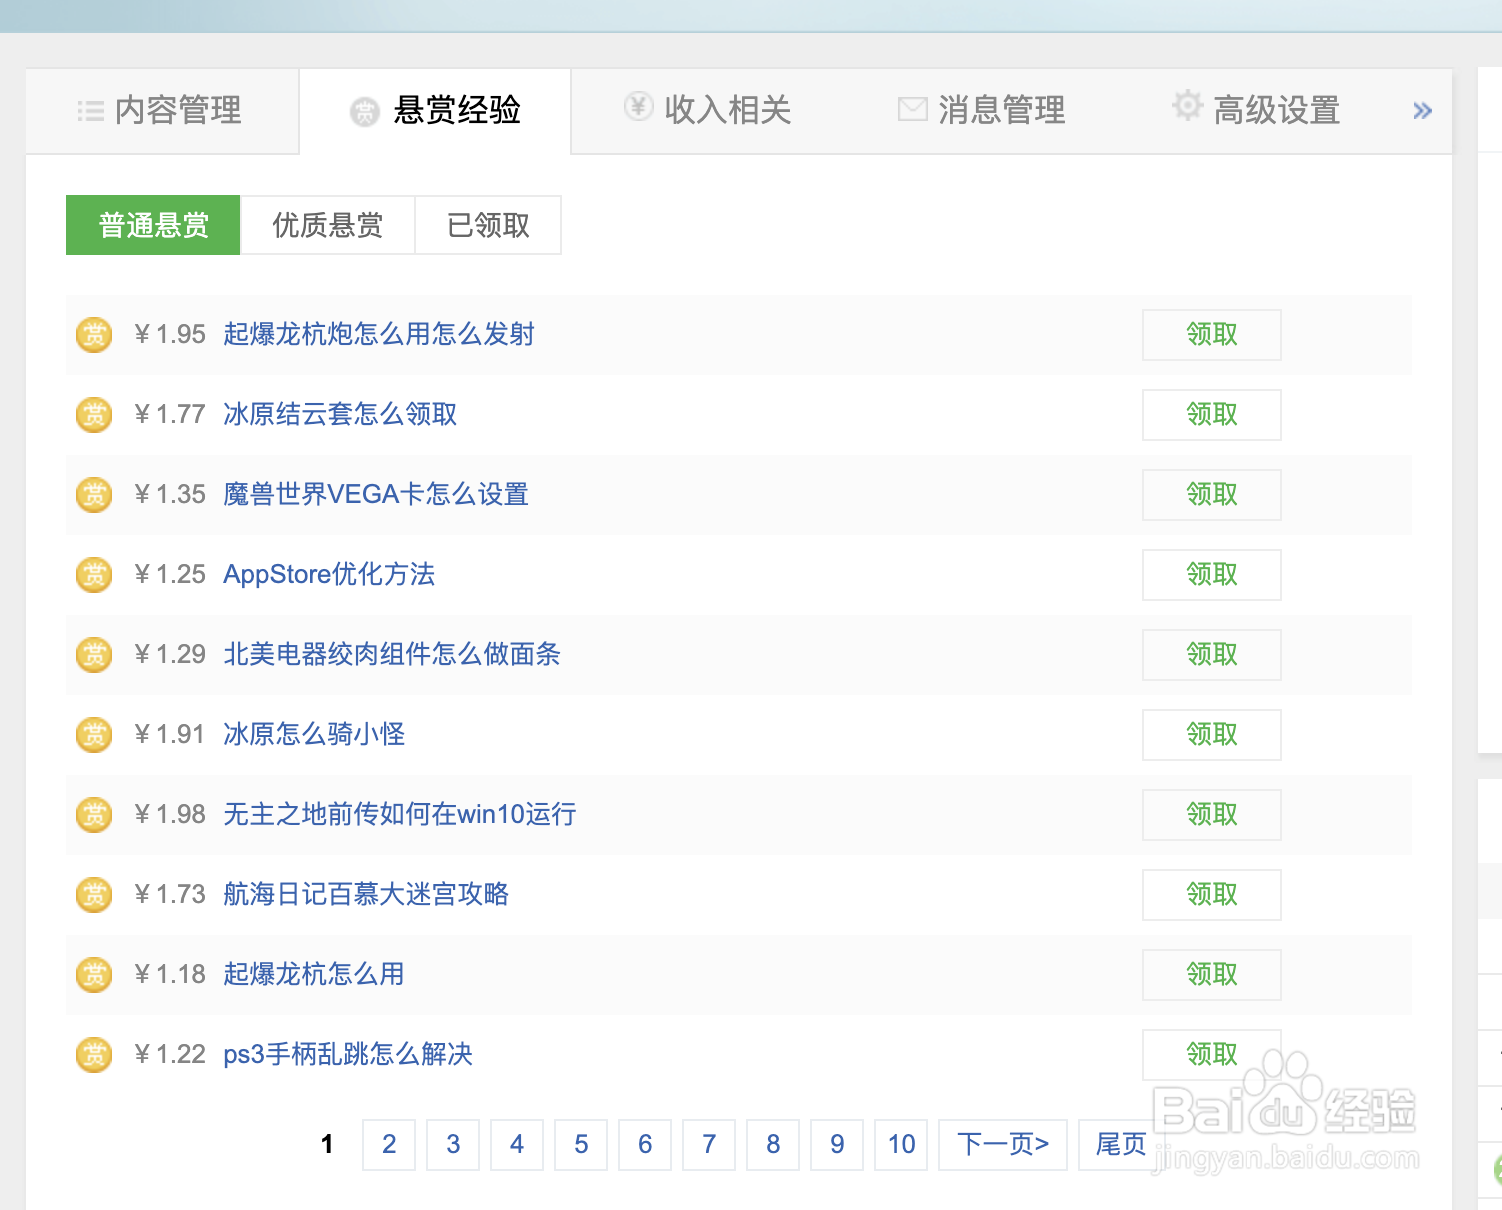Click the 赏 coin icon beside ¥1.95 task
Image resolution: width=1502 pixels, height=1210 pixels.
coord(93,335)
